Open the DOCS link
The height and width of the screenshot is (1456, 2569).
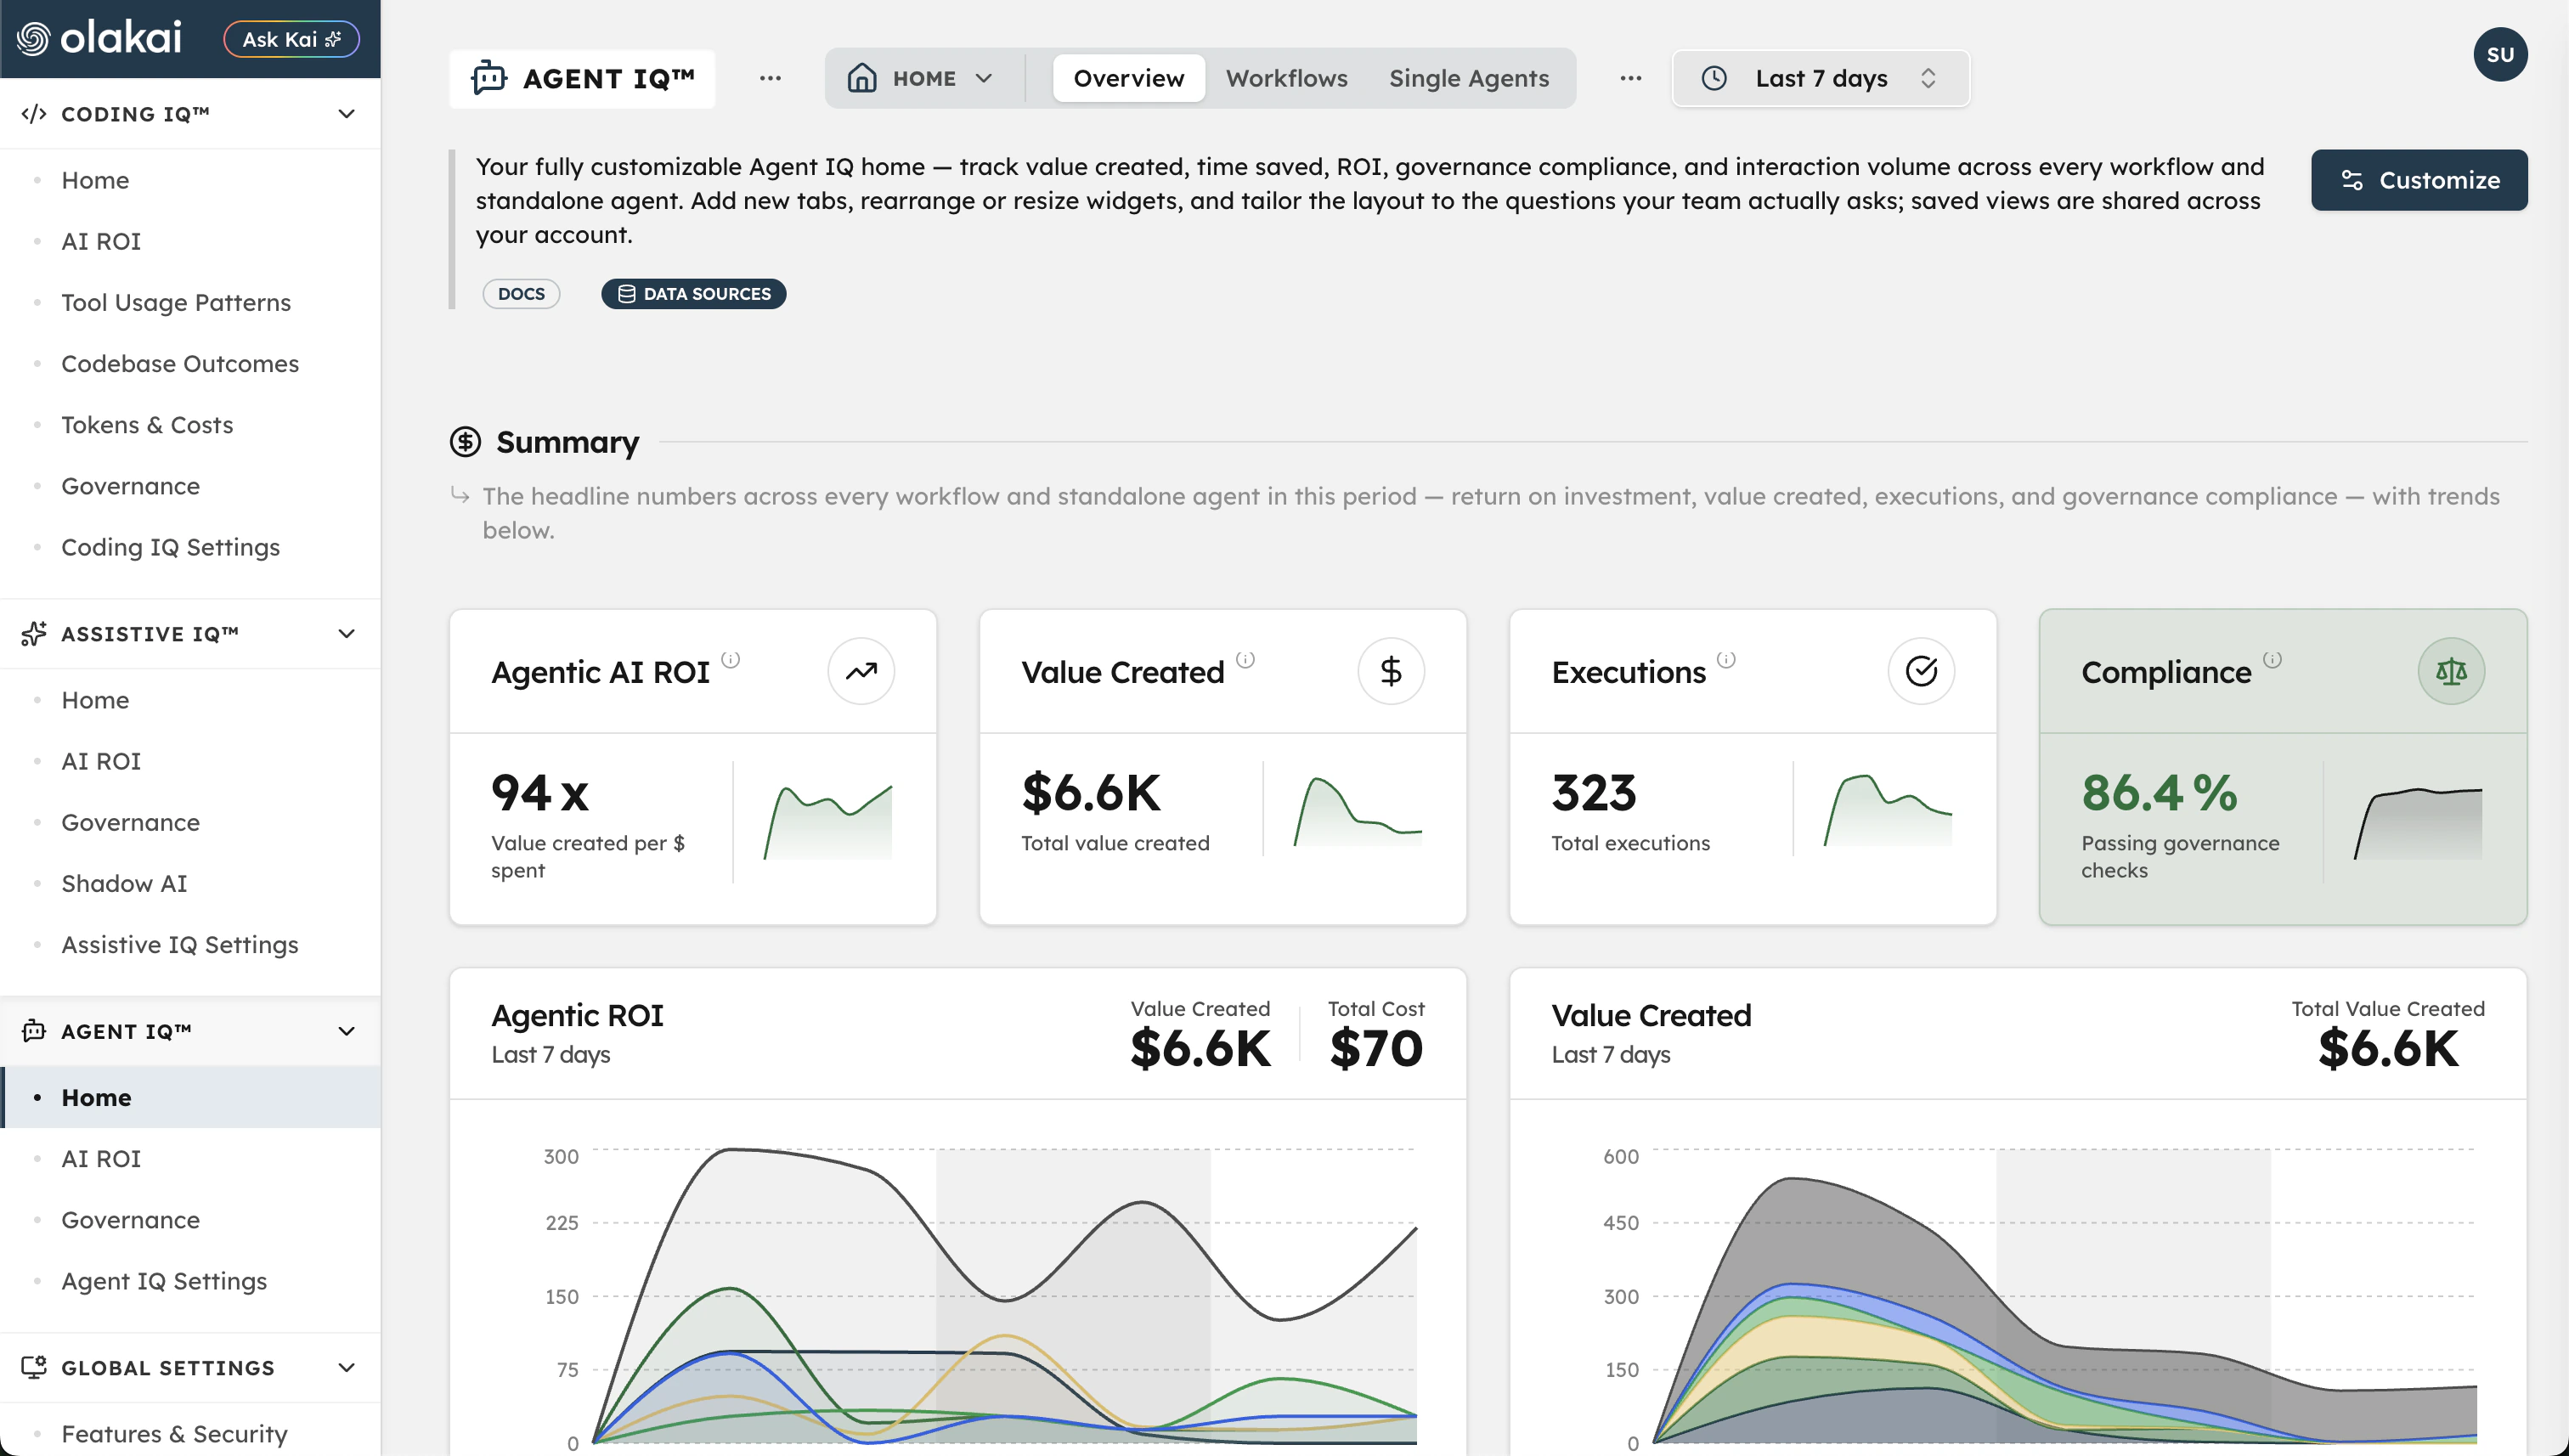tap(521, 293)
